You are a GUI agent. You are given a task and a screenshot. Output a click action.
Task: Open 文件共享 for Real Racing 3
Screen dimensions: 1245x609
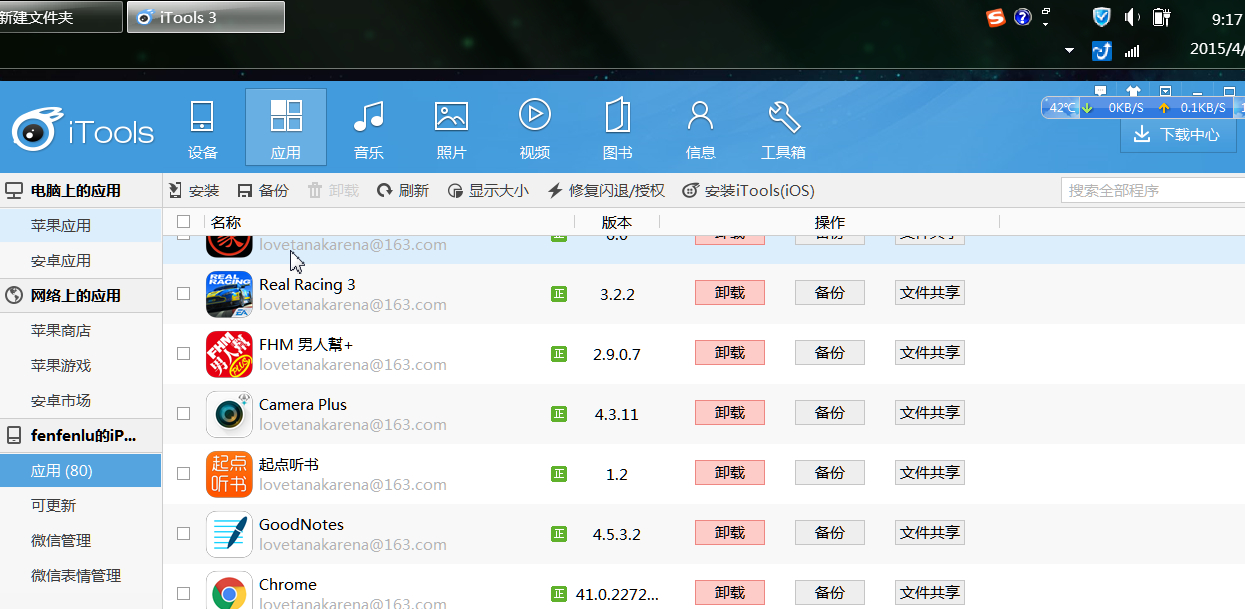coord(930,292)
